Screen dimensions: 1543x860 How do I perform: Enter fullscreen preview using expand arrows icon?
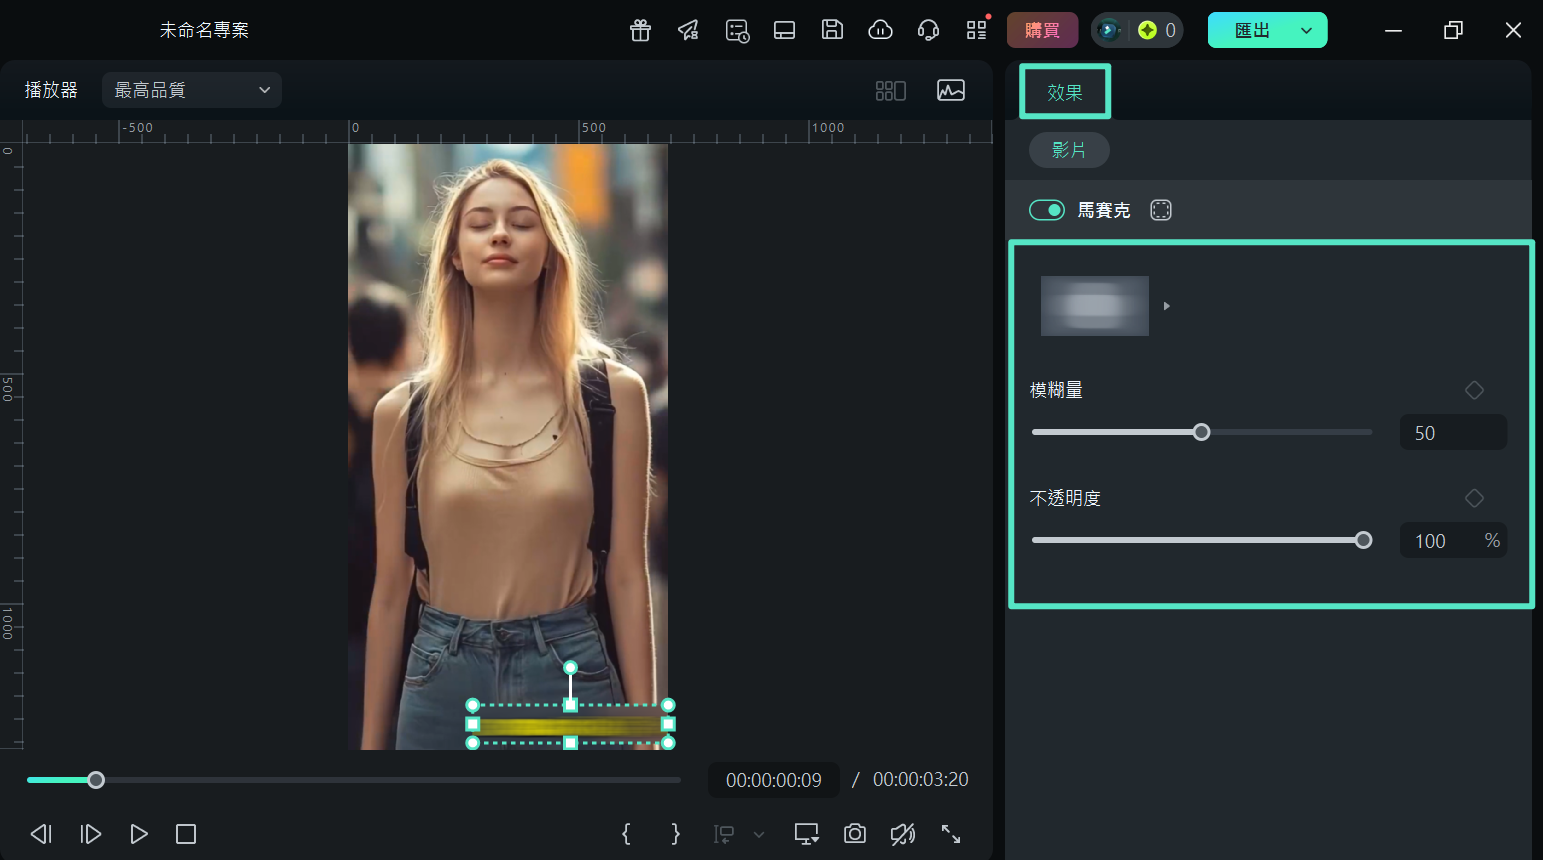click(951, 834)
